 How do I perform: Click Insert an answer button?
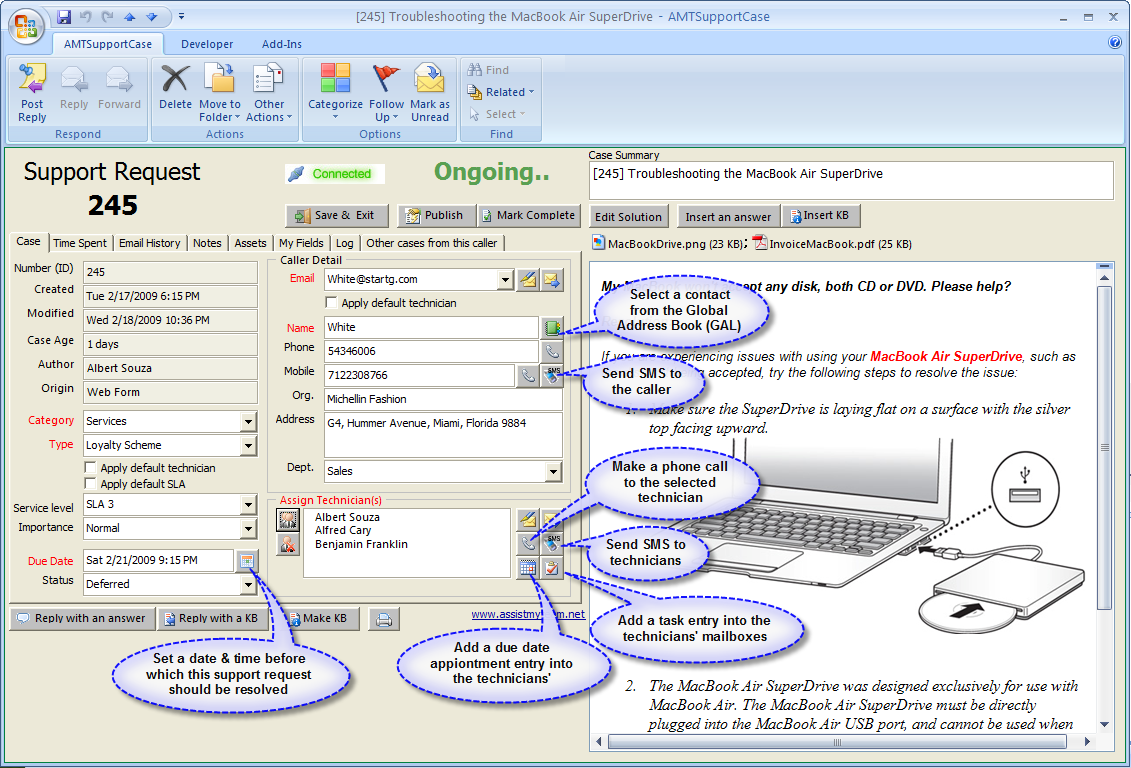point(729,216)
